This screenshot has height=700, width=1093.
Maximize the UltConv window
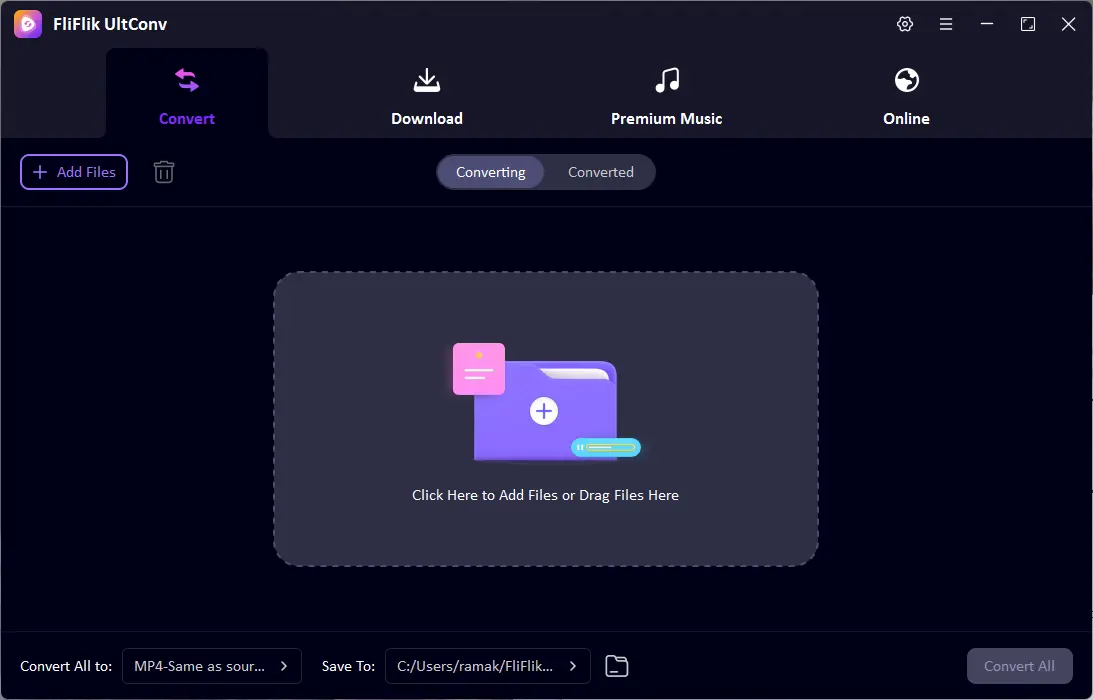click(1028, 24)
